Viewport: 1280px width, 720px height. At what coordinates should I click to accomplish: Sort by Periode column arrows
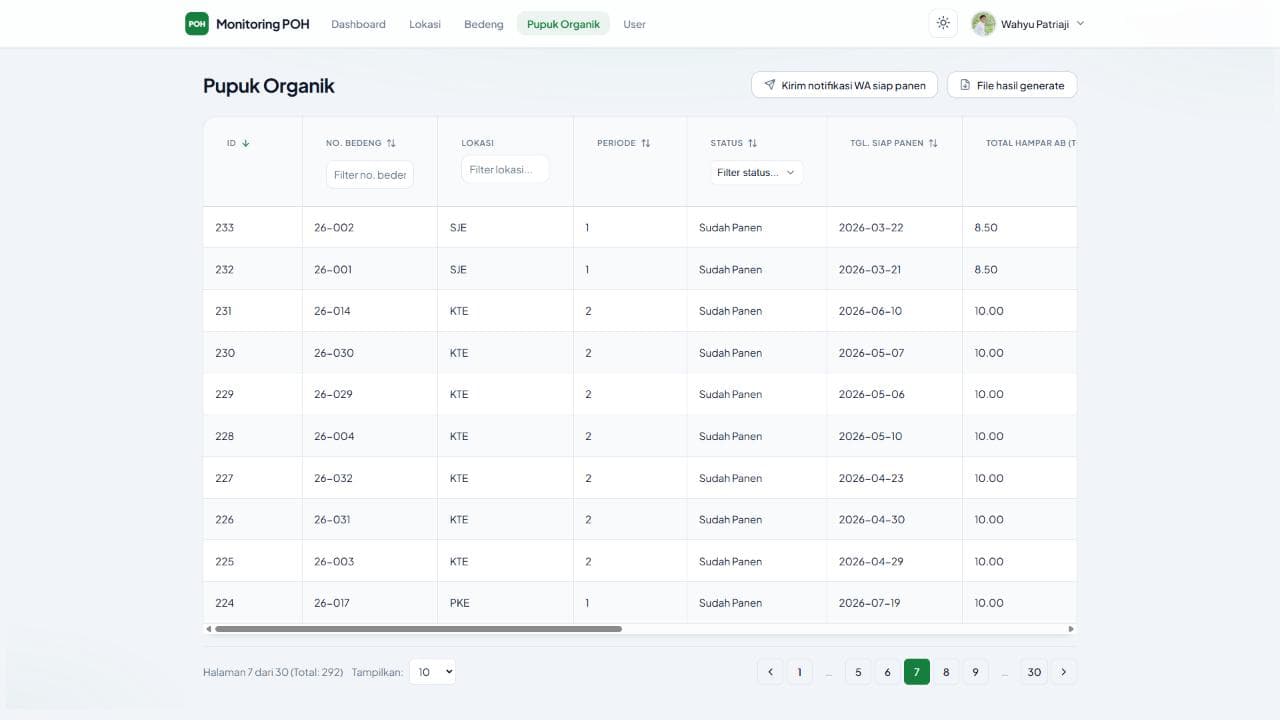tap(646, 143)
